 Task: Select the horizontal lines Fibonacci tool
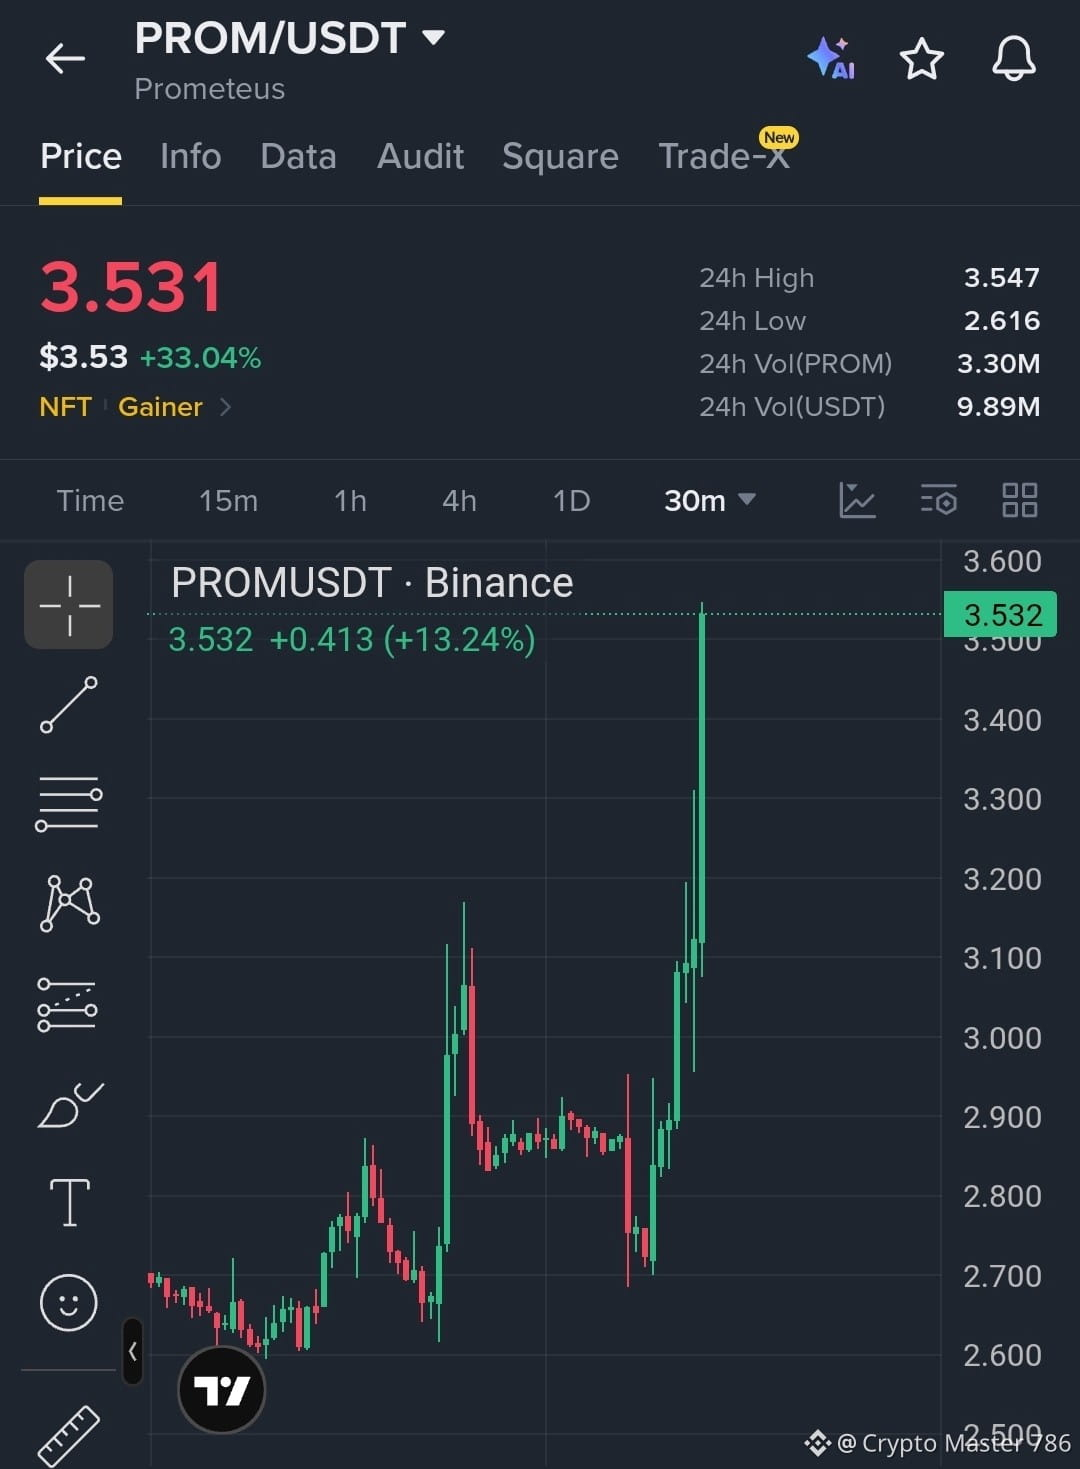69,803
